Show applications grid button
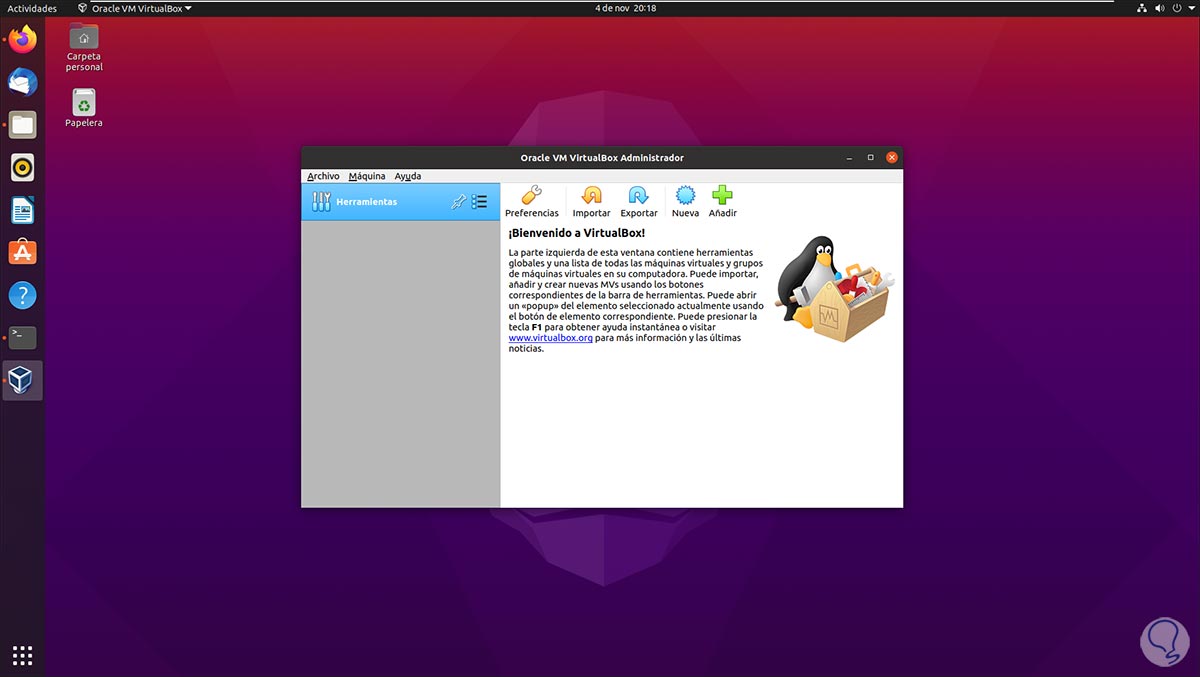The width and height of the screenshot is (1200, 677). pos(23,656)
